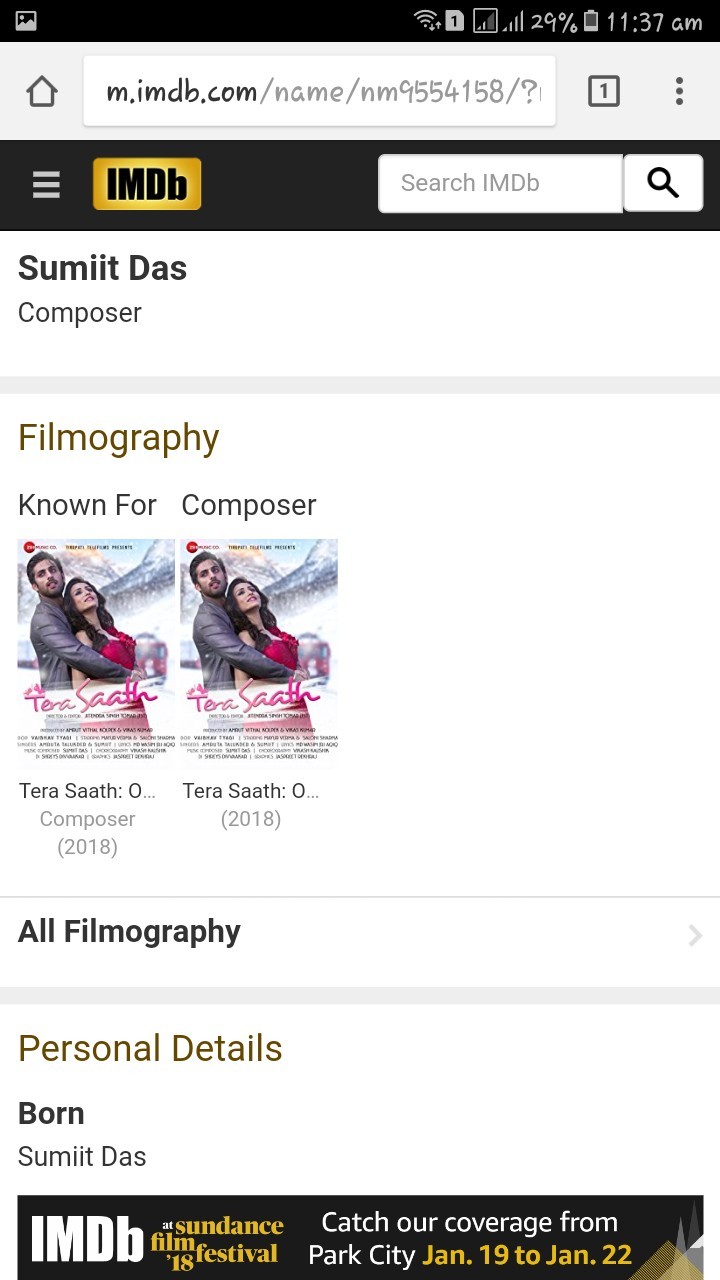Tap the Sundance Film Festival coverage banner

coord(360,1238)
